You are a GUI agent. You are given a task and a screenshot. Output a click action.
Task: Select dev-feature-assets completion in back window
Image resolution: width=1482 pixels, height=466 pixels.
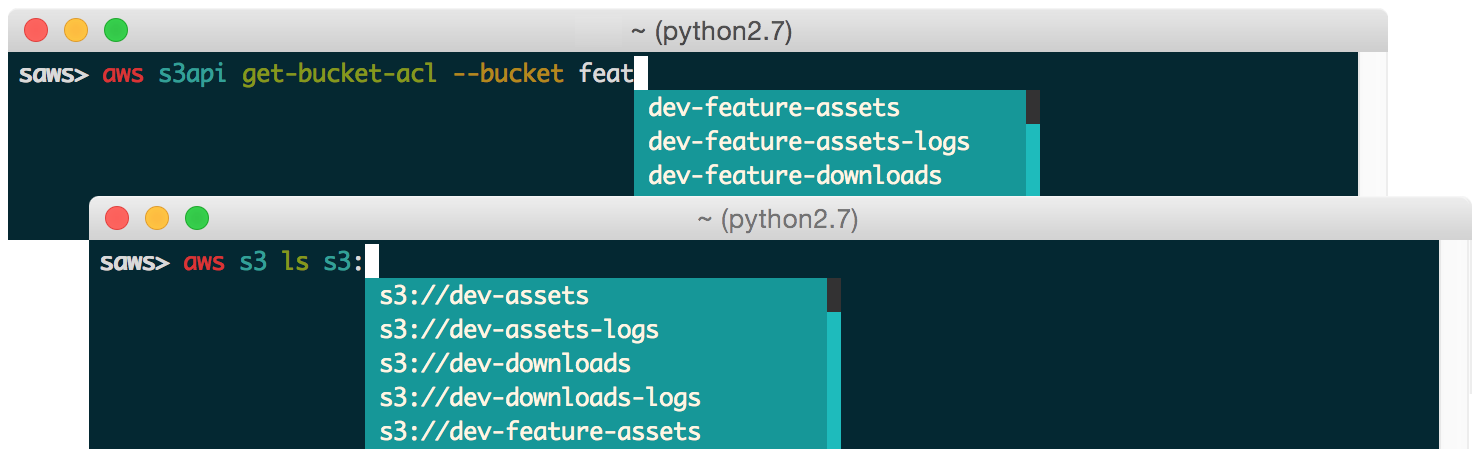(830, 107)
